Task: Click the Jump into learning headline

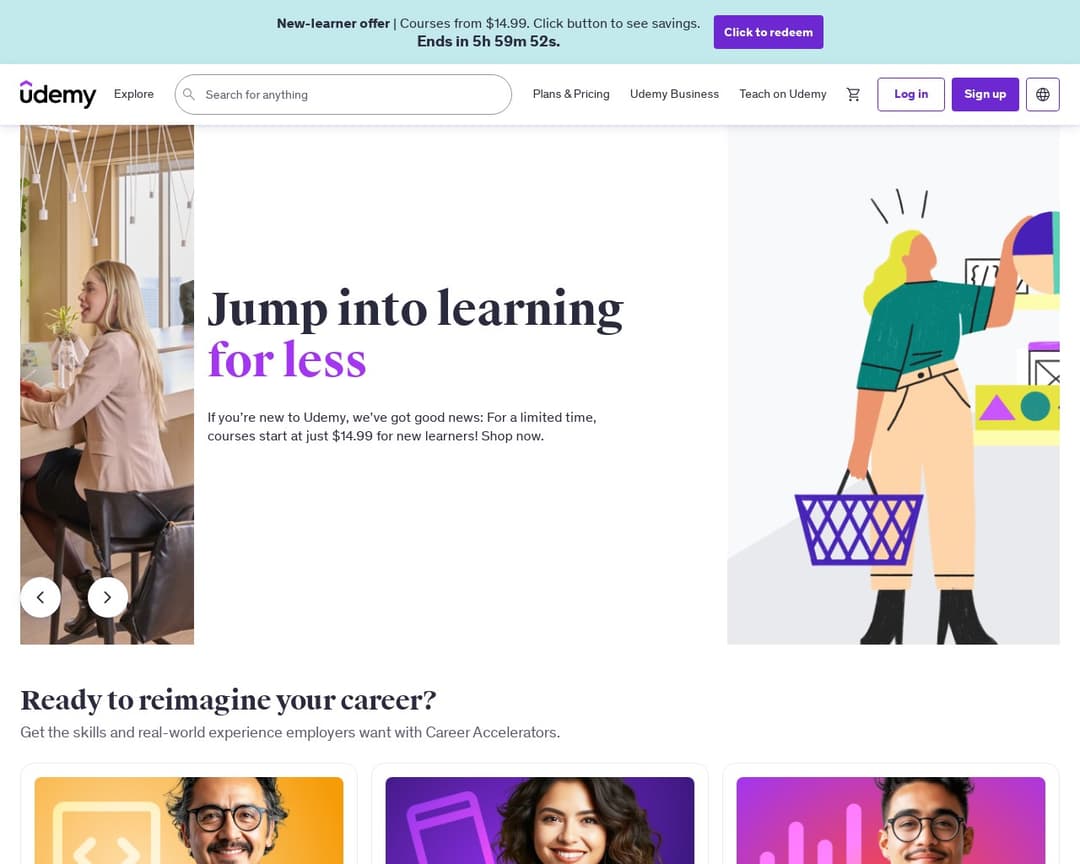Action: click(415, 308)
